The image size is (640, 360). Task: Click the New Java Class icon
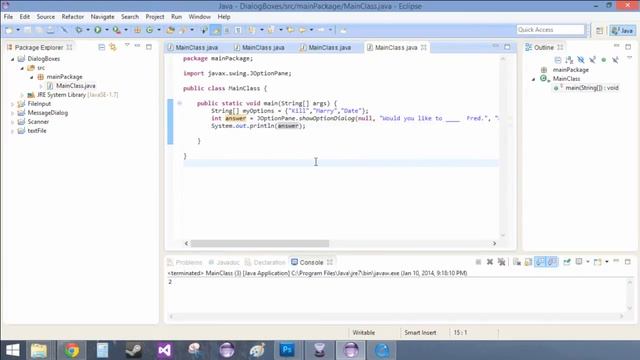(149, 30)
